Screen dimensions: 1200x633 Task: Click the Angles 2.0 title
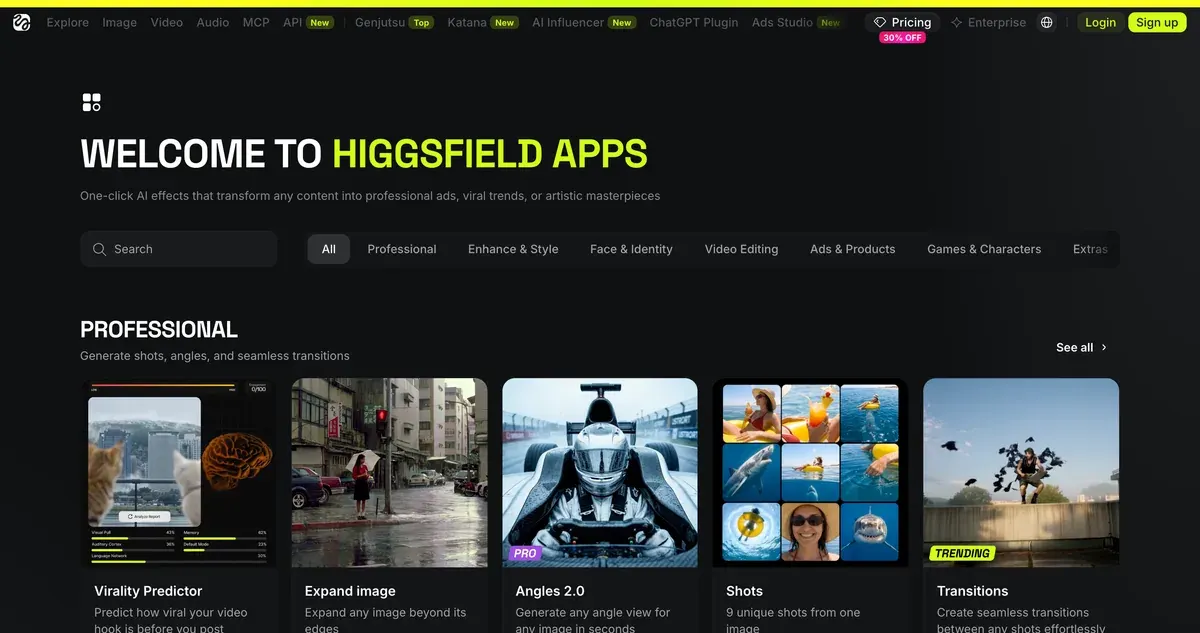click(550, 591)
